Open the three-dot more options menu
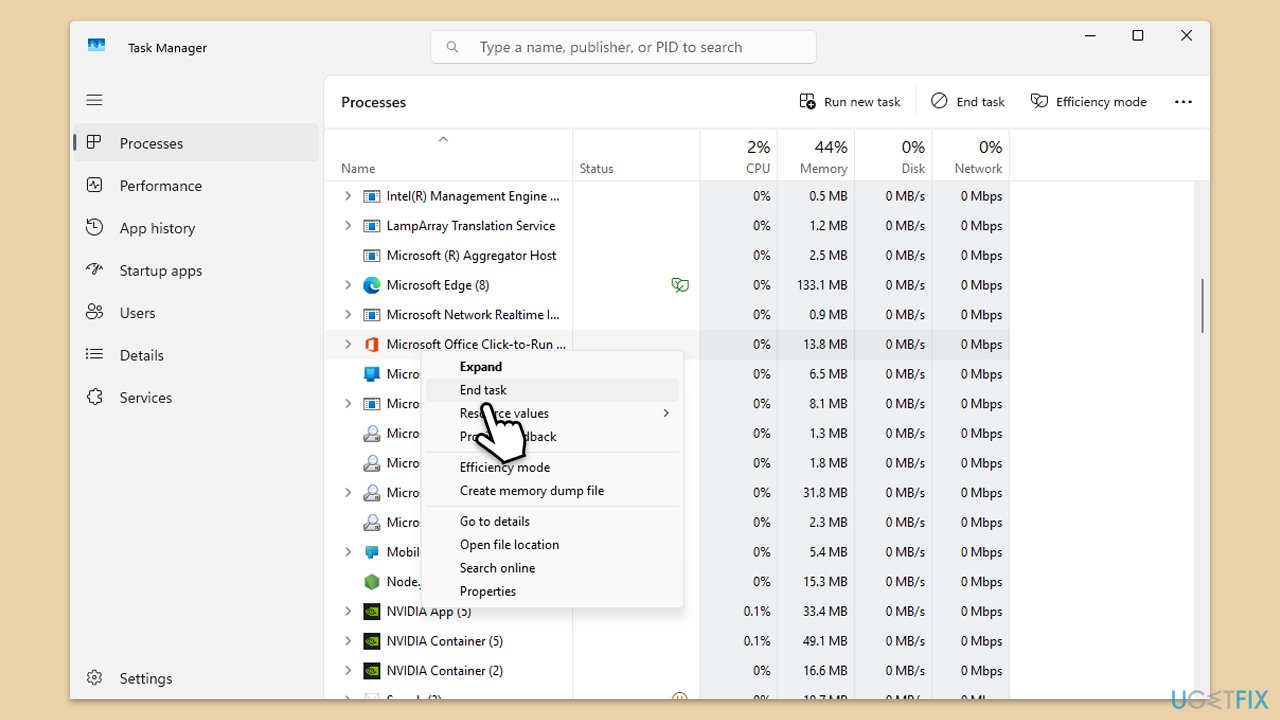The image size is (1280, 720). (x=1183, y=102)
